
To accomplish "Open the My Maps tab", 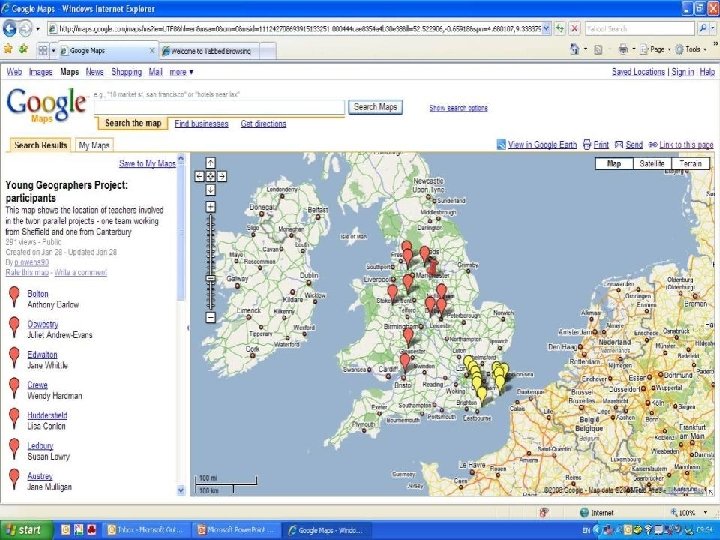I will pos(94,145).
